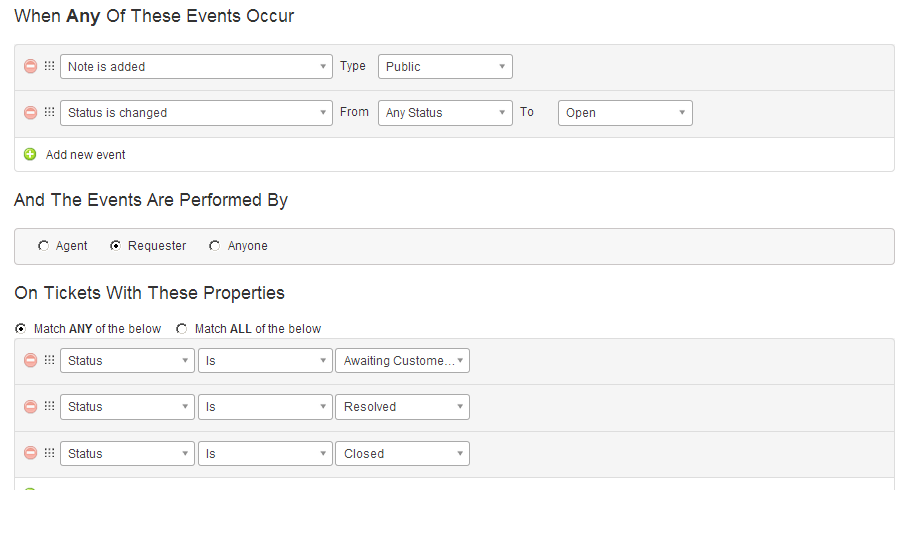910x542 pixels.
Task: Click green plus icon to add event
Action: 30,155
